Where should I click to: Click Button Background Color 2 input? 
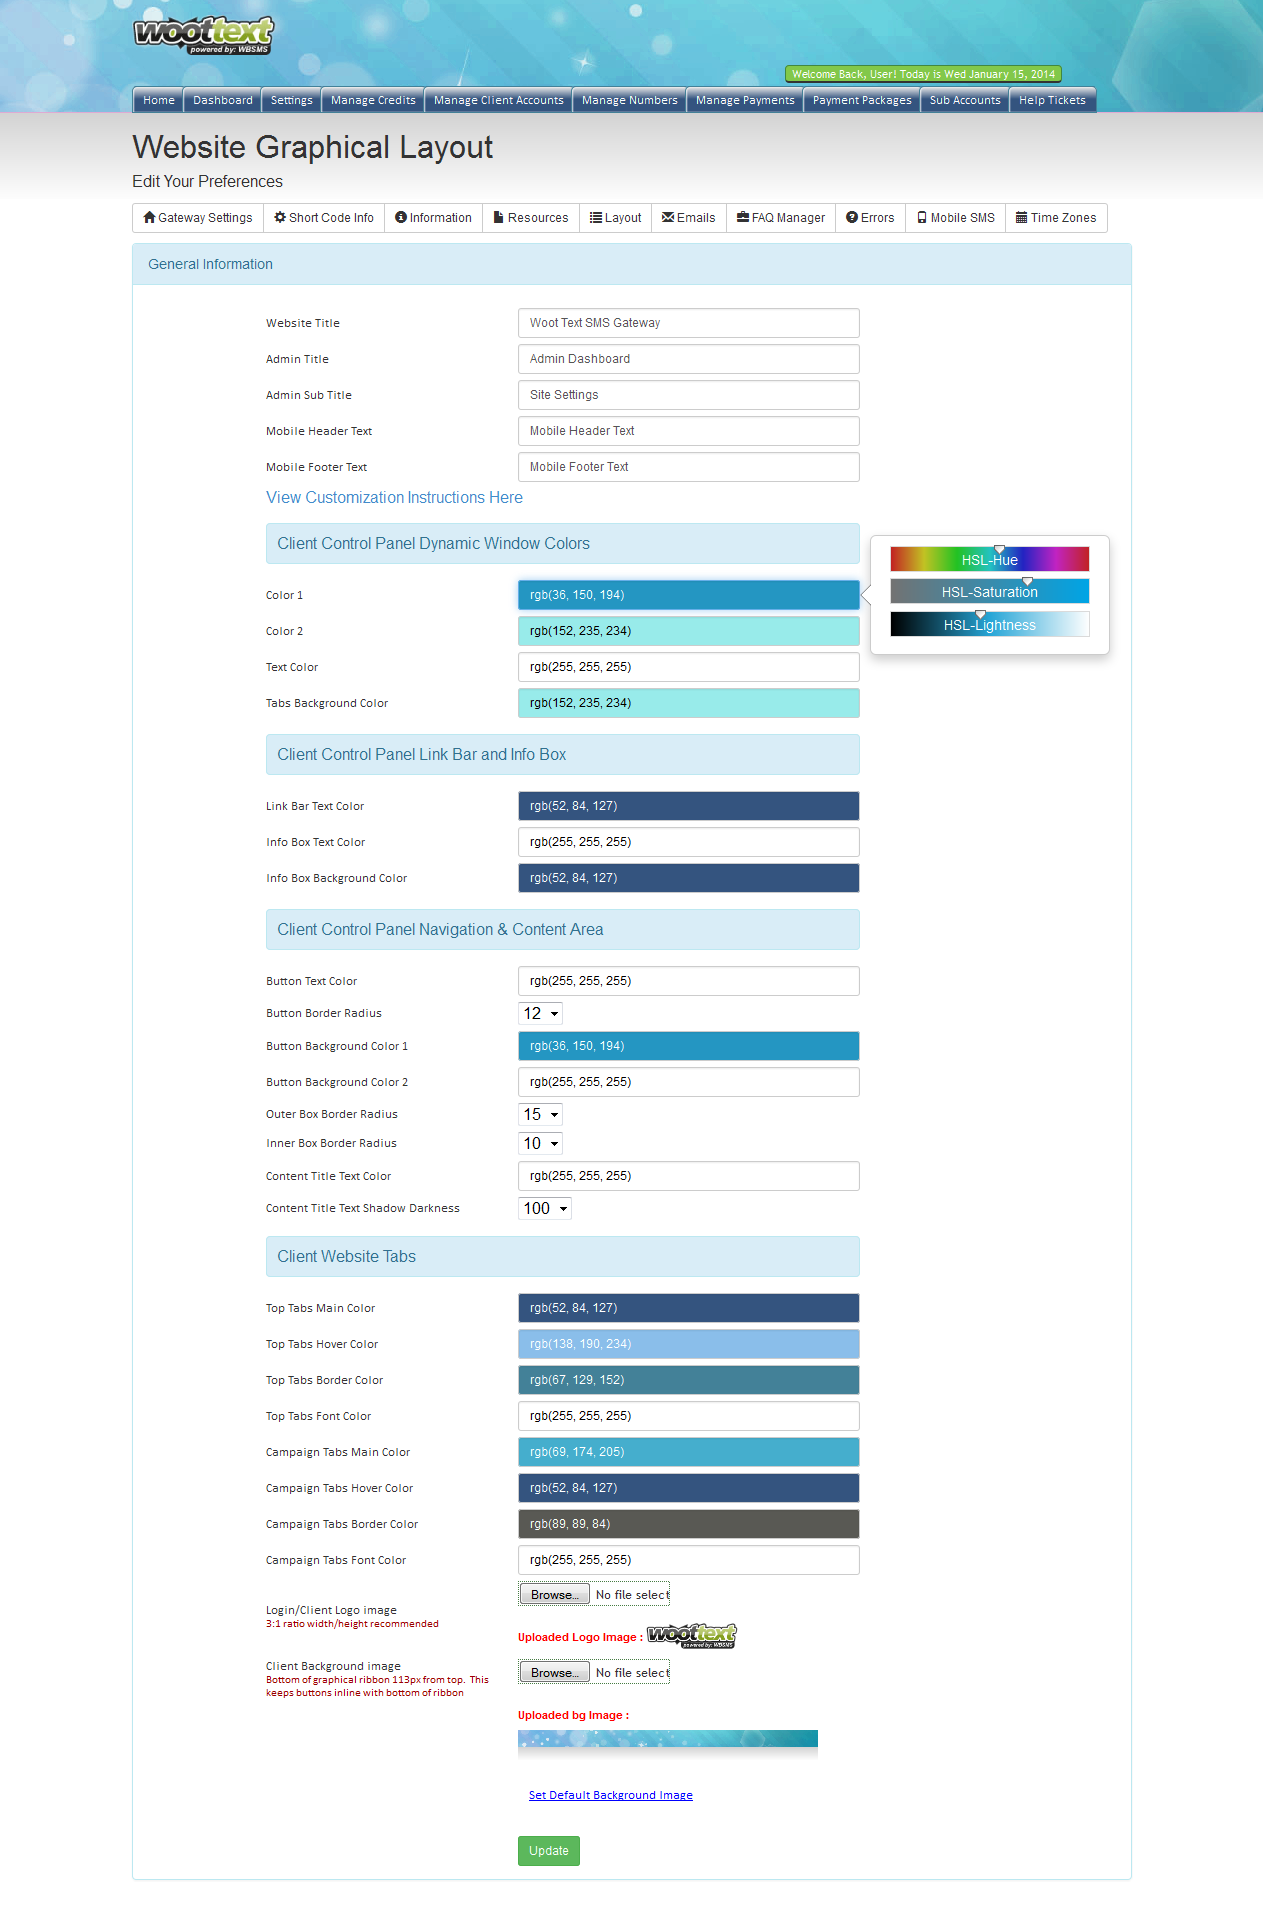point(689,1082)
